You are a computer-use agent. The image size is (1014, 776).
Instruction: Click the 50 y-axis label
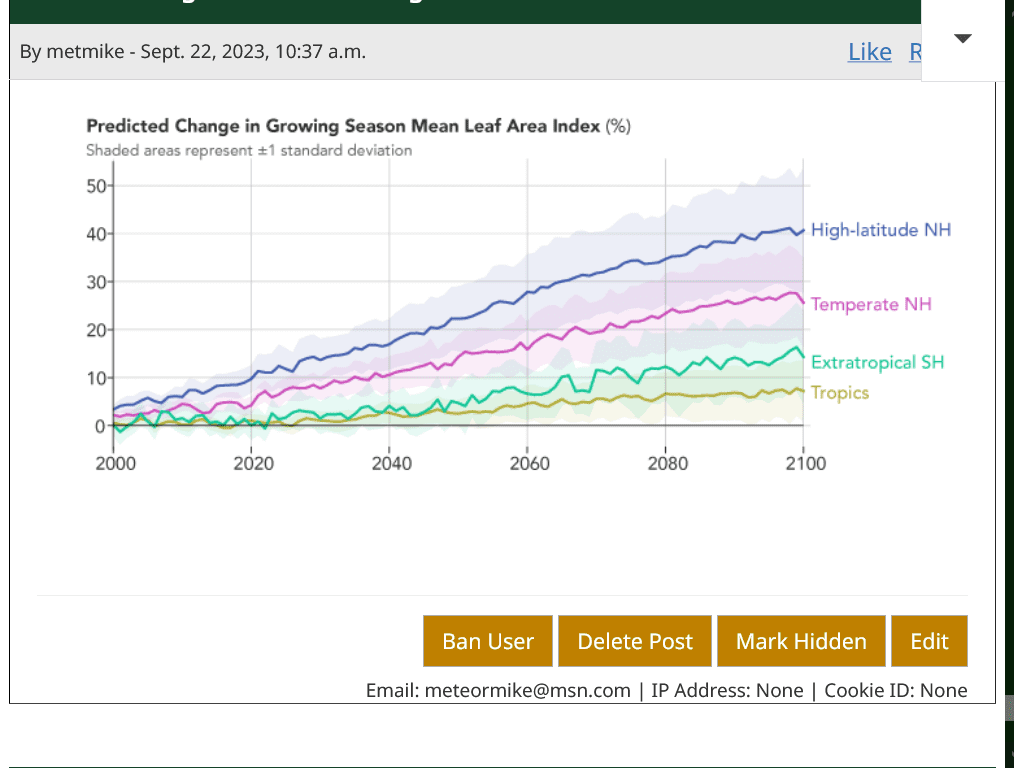(x=95, y=186)
